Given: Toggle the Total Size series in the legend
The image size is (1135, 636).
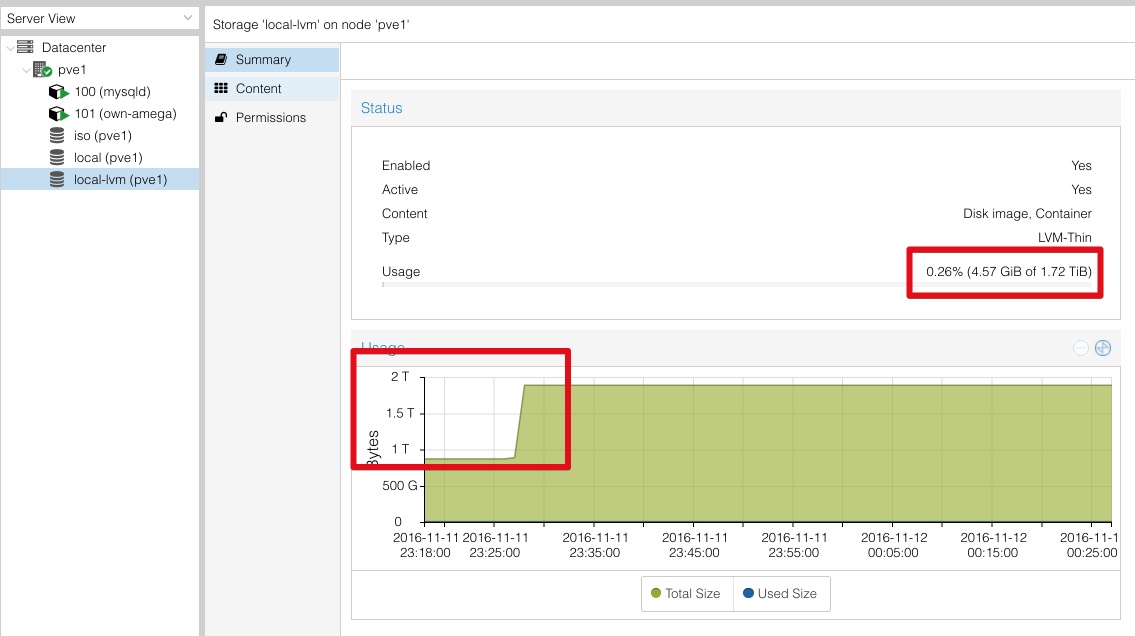Looking at the screenshot, I should pos(687,593).
